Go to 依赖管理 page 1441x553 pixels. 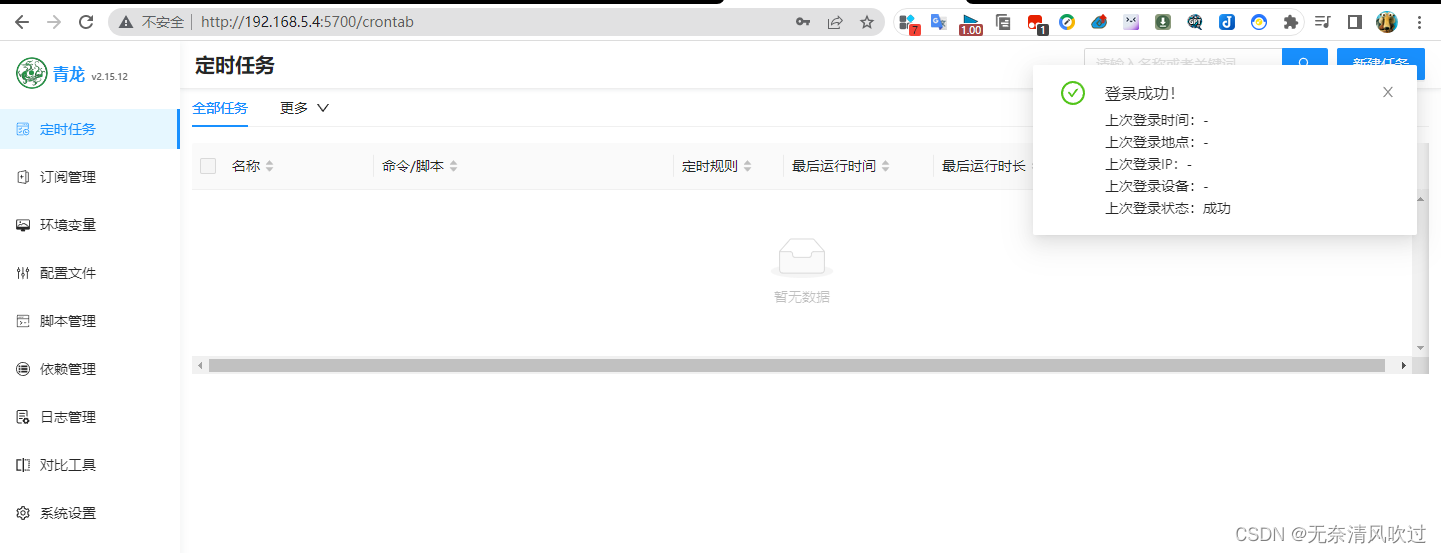point(89,369)
